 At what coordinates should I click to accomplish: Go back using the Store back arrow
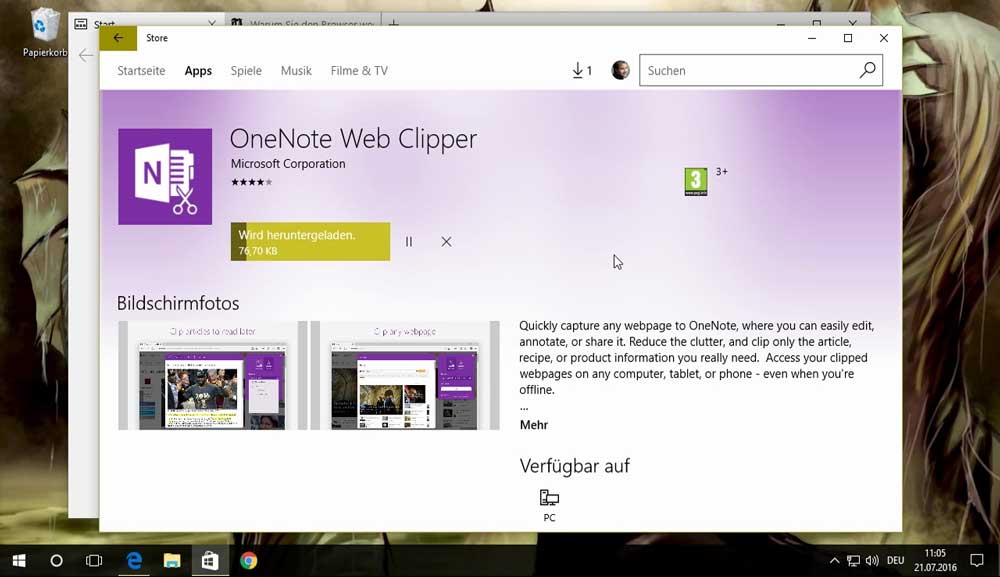coord(118,38)
